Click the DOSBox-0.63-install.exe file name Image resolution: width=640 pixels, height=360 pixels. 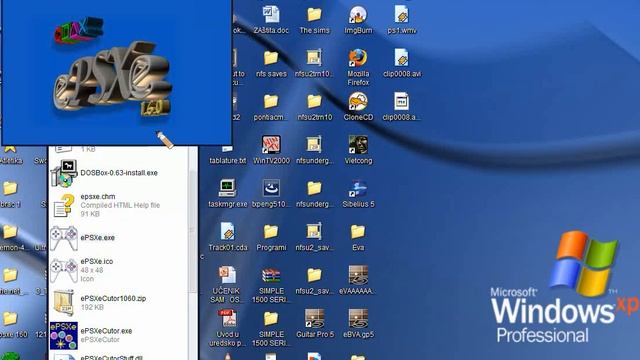119,173
